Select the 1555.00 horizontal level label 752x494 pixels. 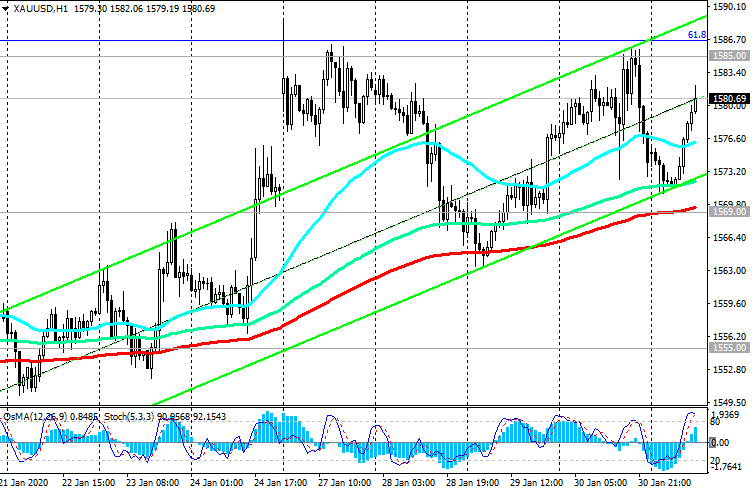click(729, 348)
